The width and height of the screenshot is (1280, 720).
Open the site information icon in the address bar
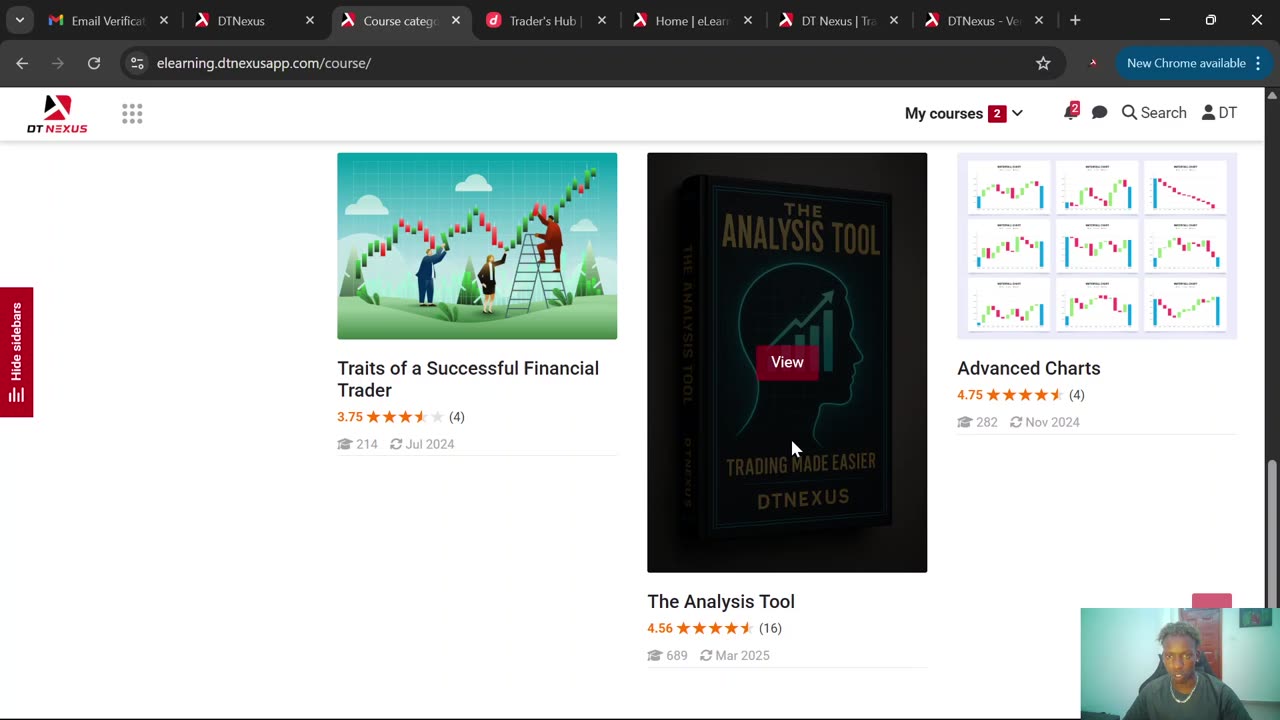[x=137, y=63]
